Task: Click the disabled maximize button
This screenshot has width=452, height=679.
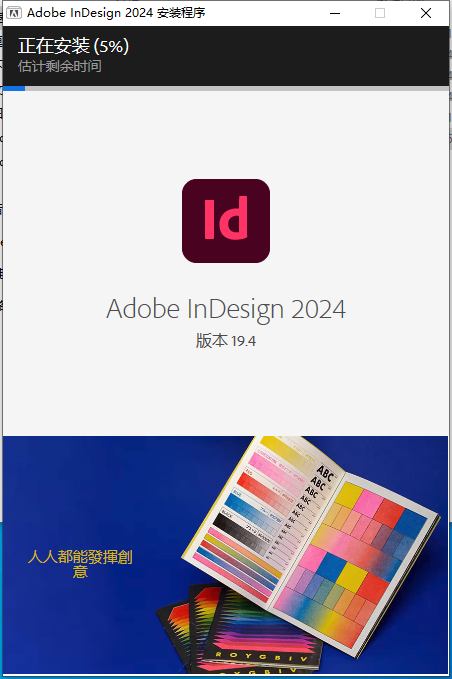Action: 380,13
